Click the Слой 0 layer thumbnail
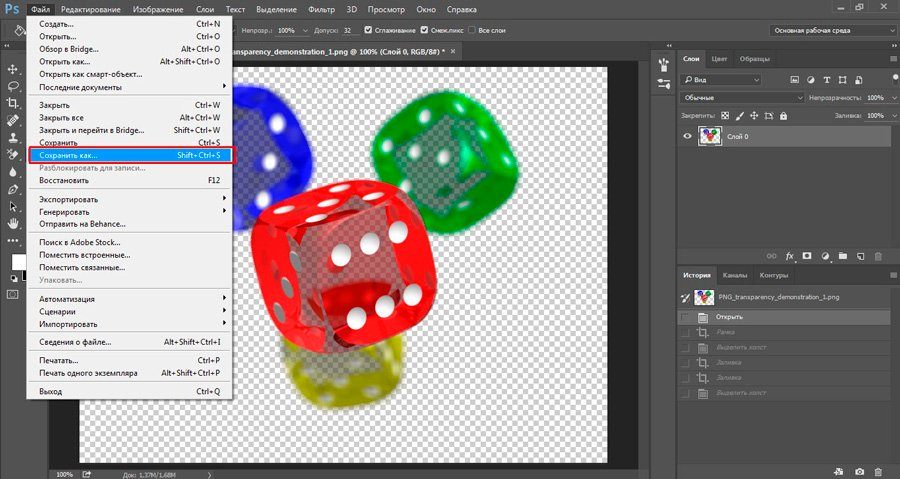Screen dimensions: 900x479 coord(710,137)
